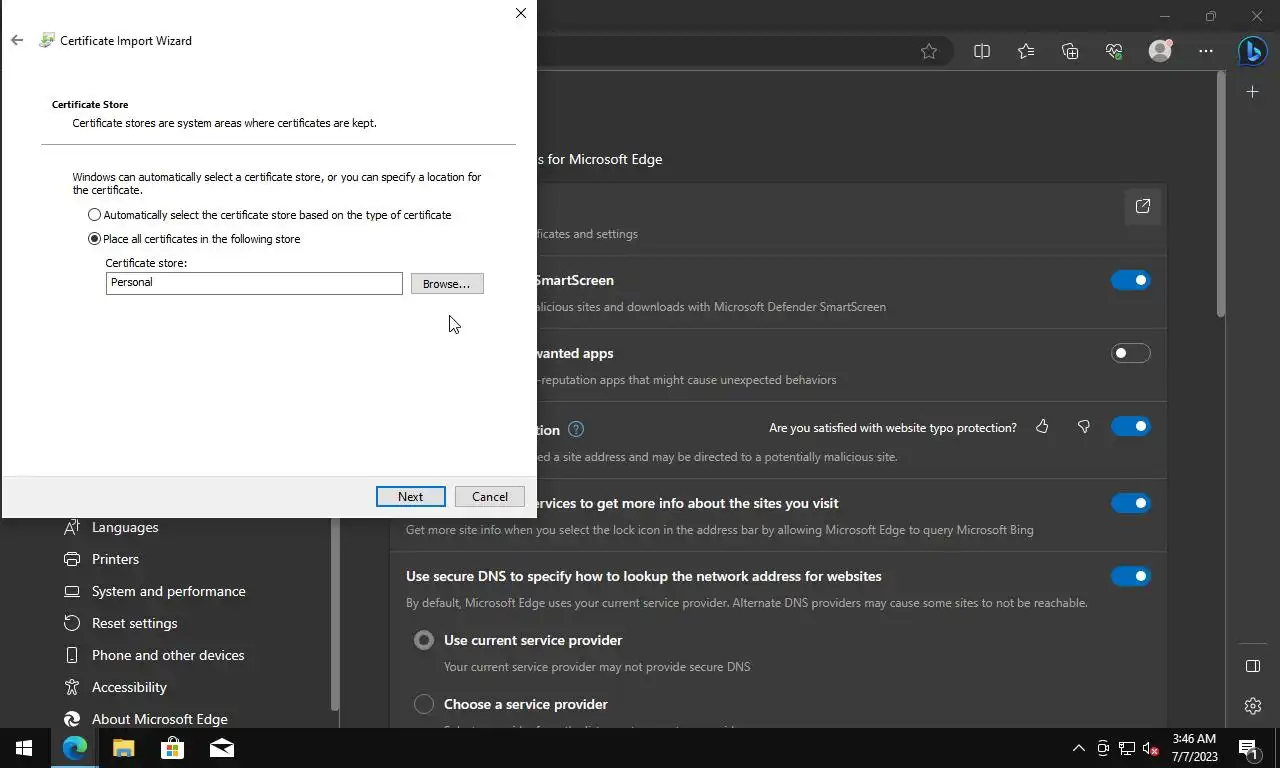Select 'Choose a service provider' radio
Image resolution: width=1280 pixels, height=768 pixels.
click(x=424, y=704)
